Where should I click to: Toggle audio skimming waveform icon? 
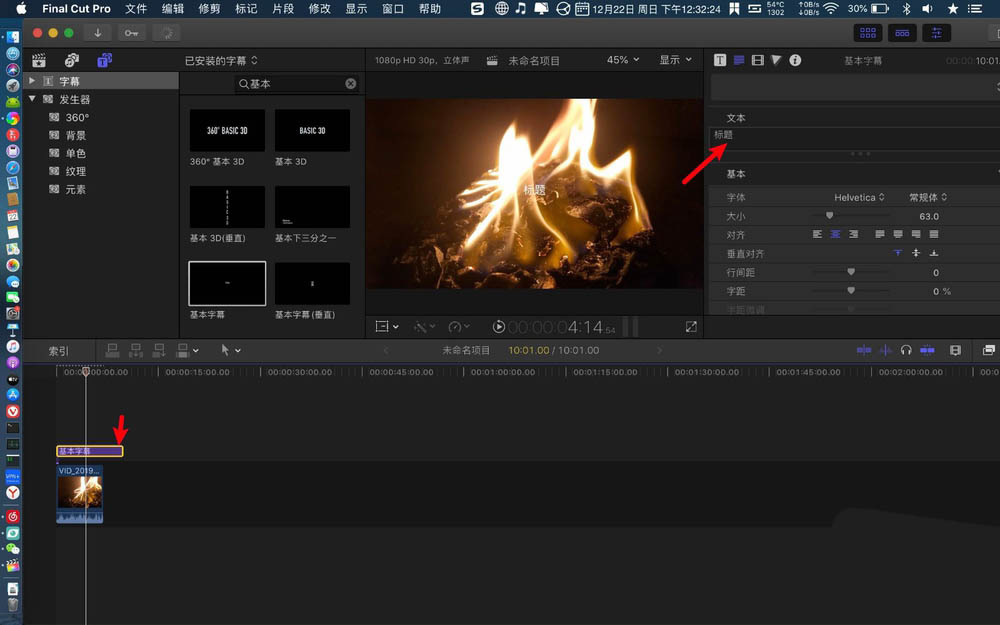(886, 349)
